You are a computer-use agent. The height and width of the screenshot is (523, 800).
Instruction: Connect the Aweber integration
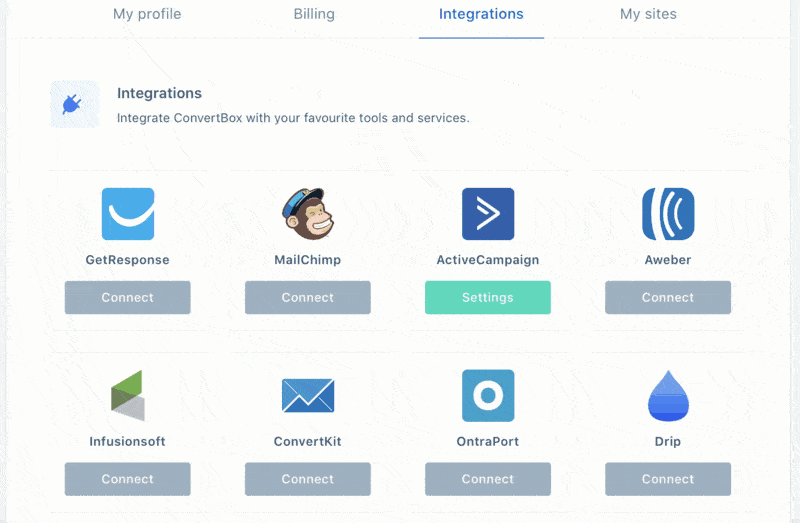(x=668, y=297)
